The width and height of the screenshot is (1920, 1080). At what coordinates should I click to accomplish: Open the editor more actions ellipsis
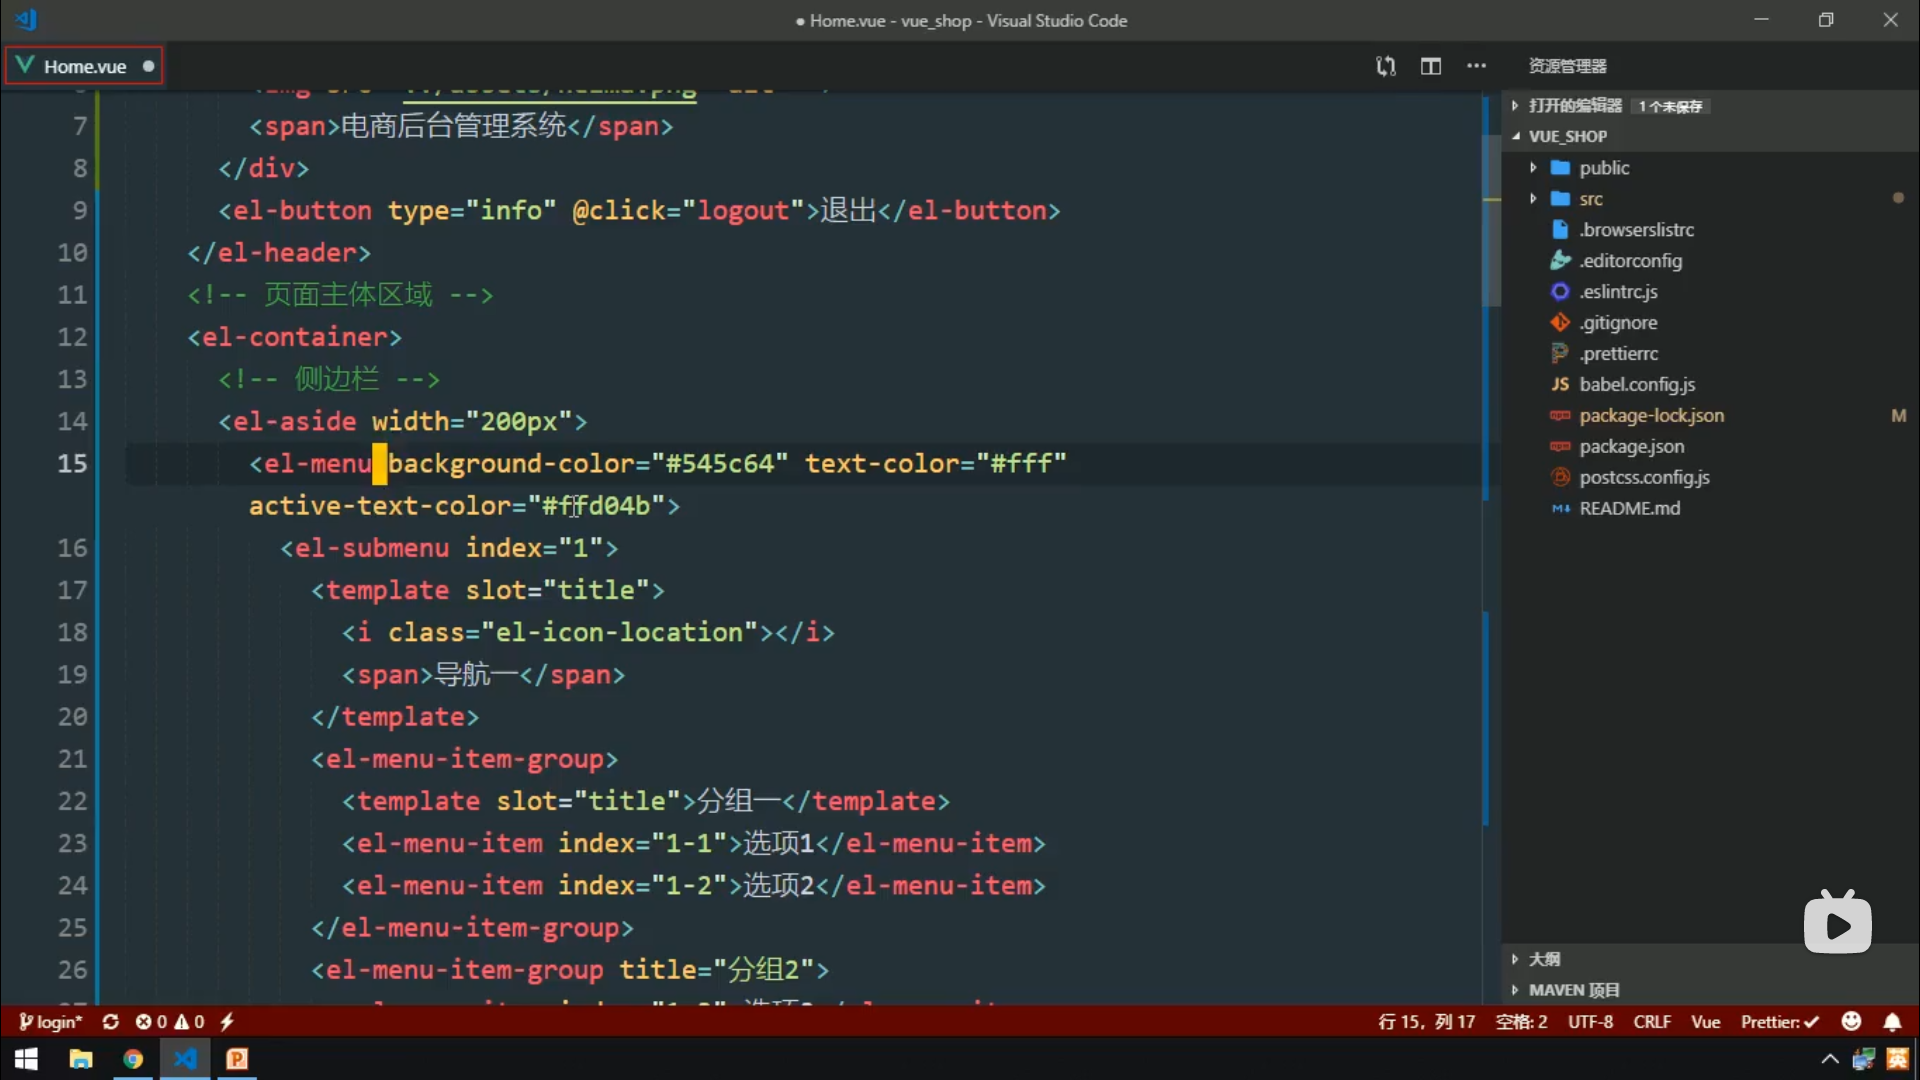(x=1476, y=66)
